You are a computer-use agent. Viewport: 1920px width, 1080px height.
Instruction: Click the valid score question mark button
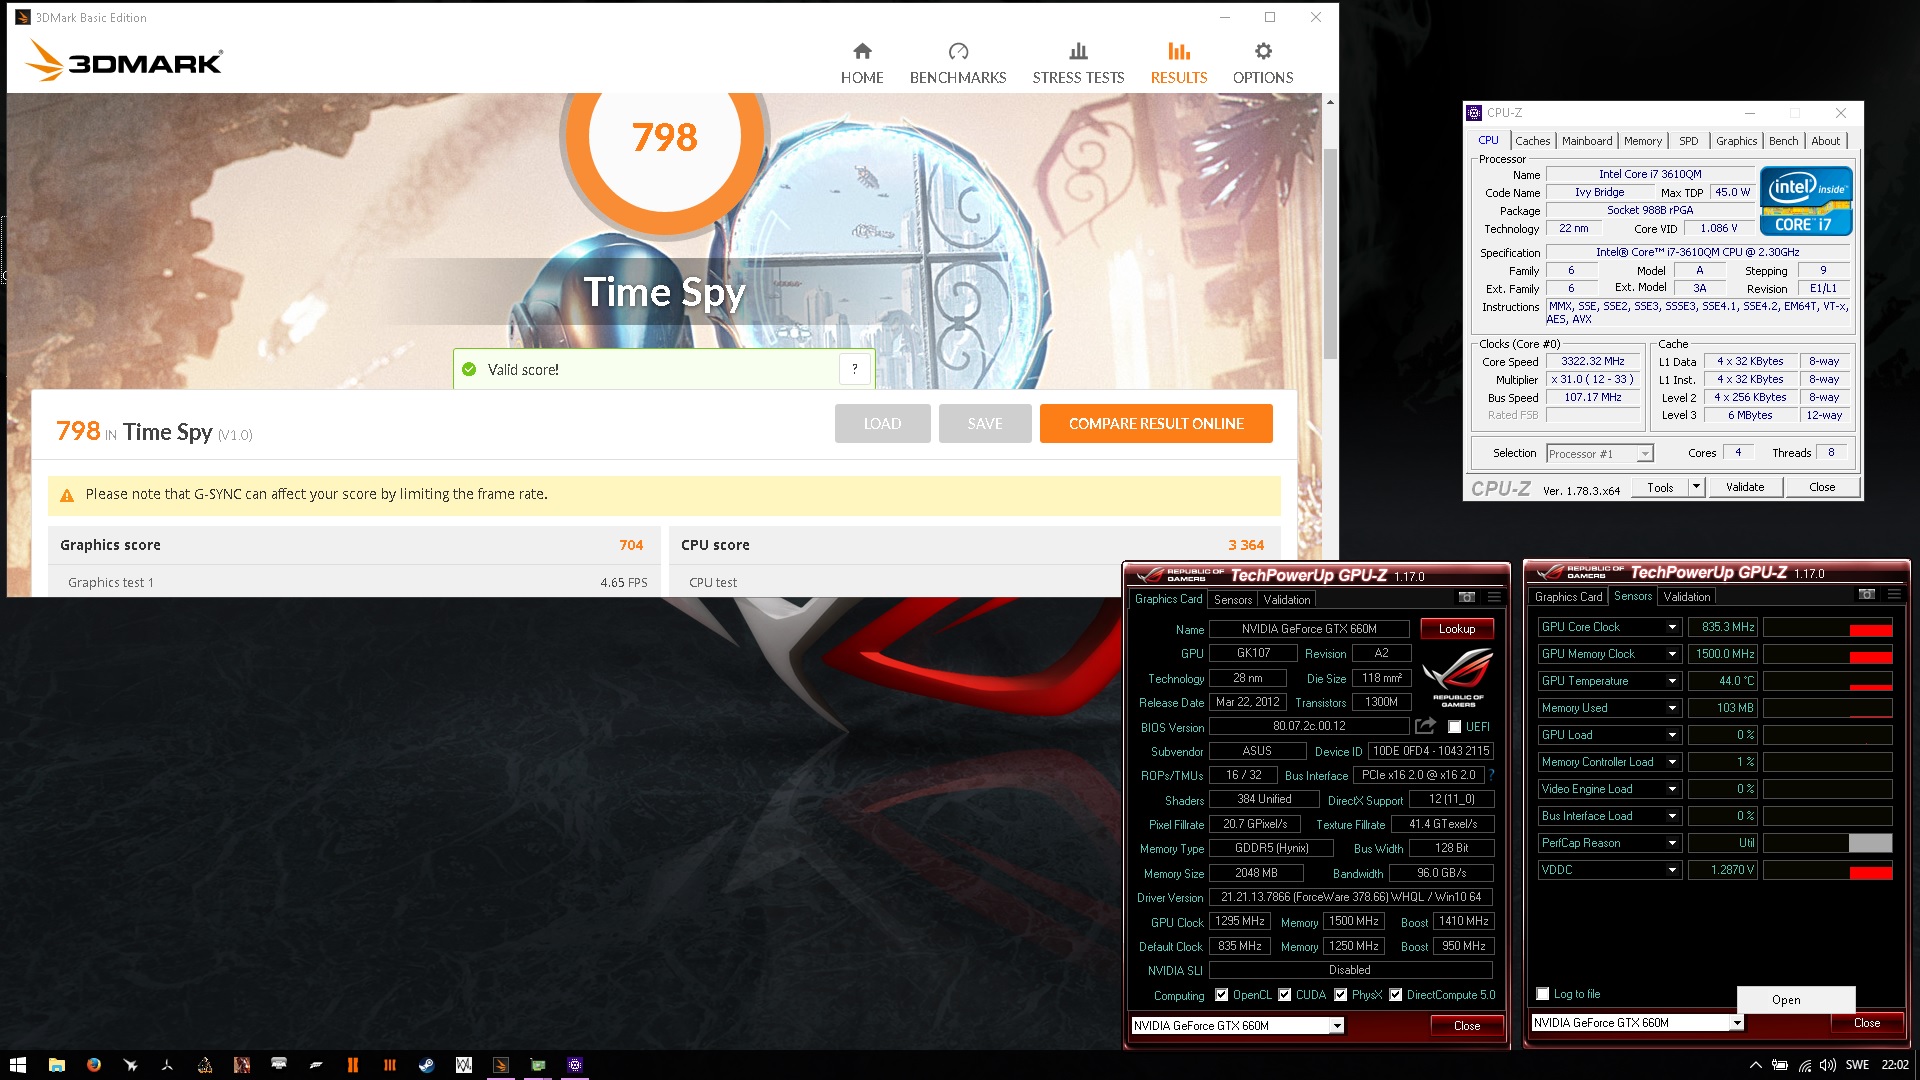tap(854, 370)
